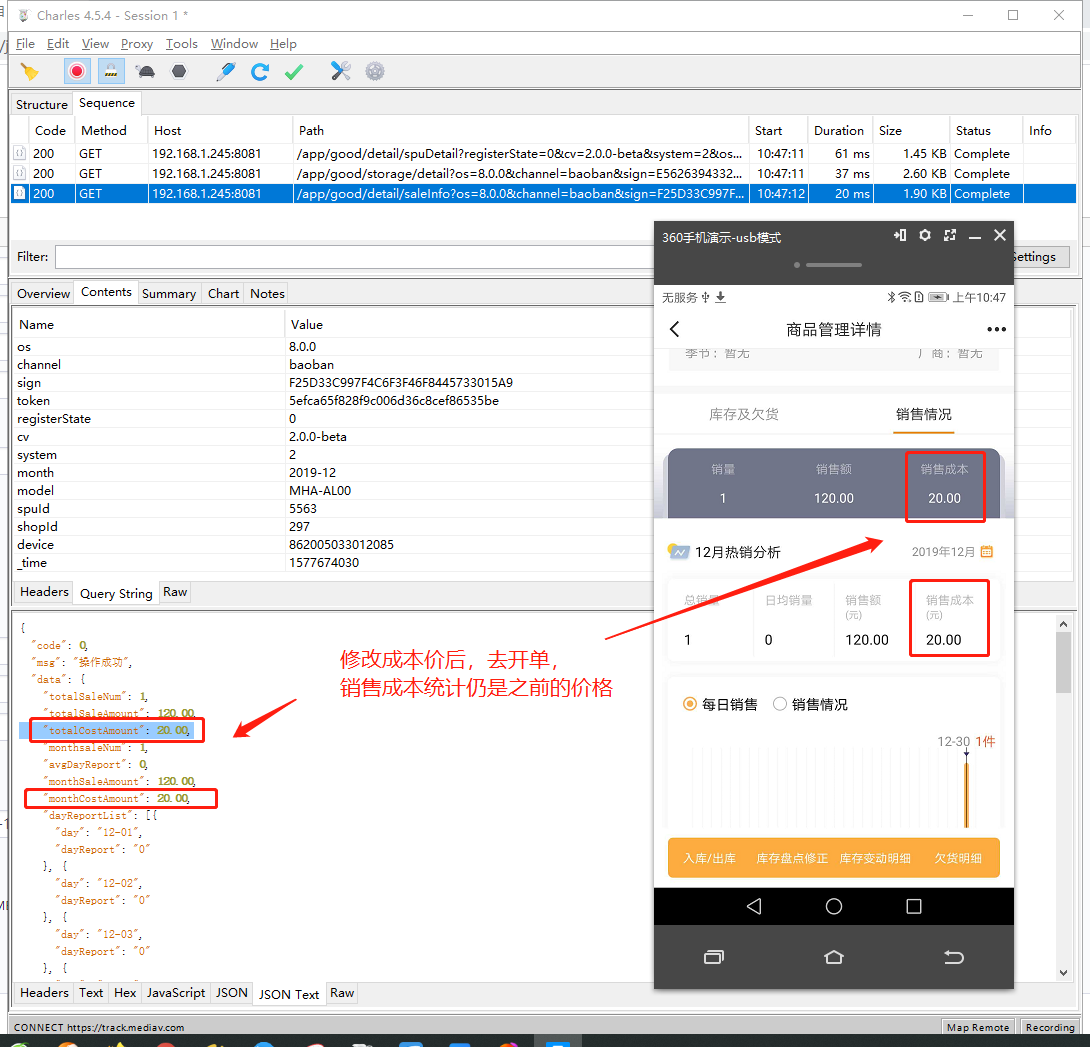Switch to the Sequence tab

106,103
